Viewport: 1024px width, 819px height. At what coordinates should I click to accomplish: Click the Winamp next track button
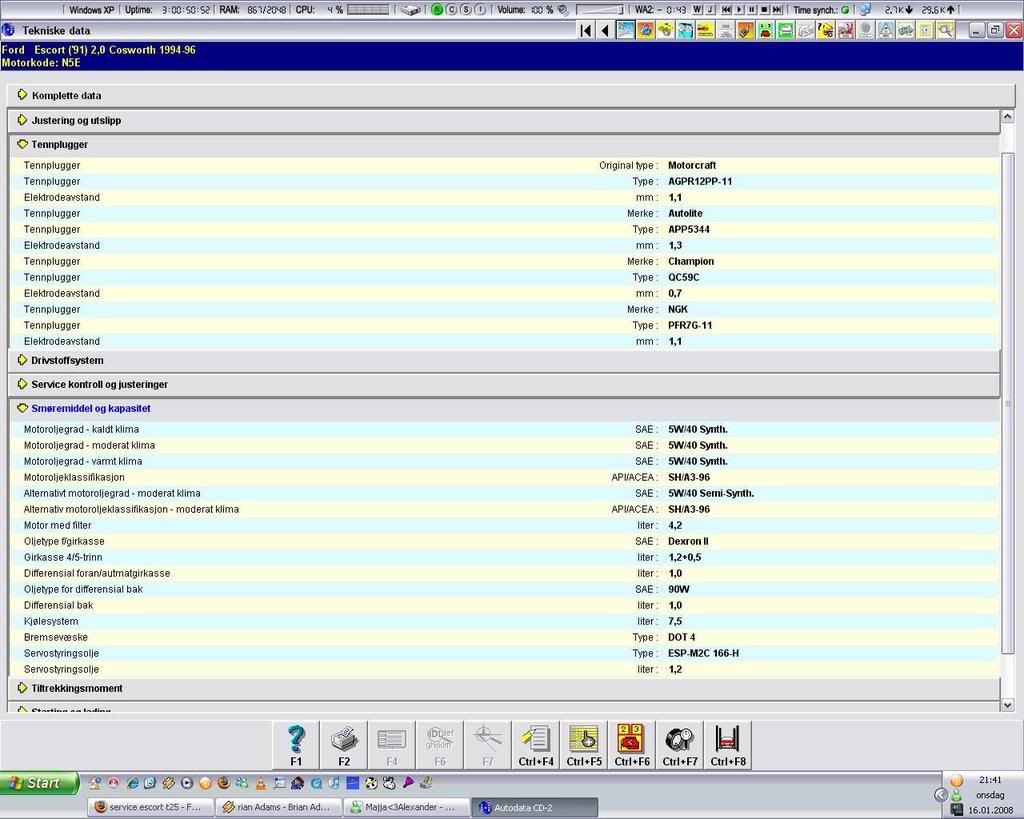point(777,10)
